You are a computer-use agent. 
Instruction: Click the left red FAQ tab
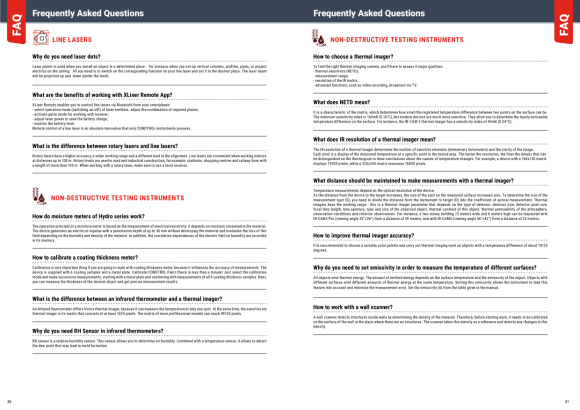(x=17, y=22)
